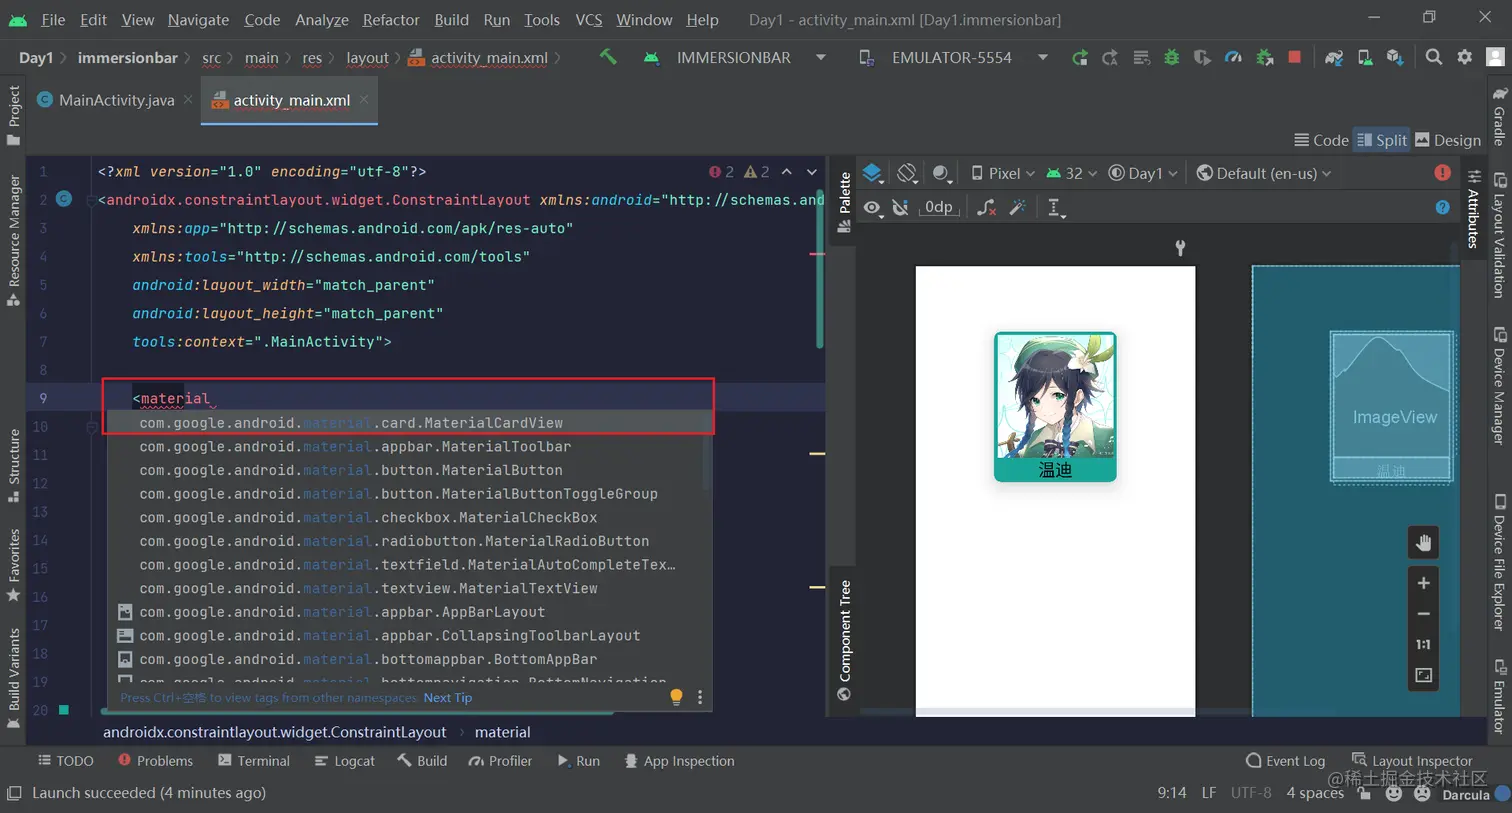Click the Infer Constraints magic wand icon
This screenshot has width=1512, height=813.
(x=1018, y=207)
